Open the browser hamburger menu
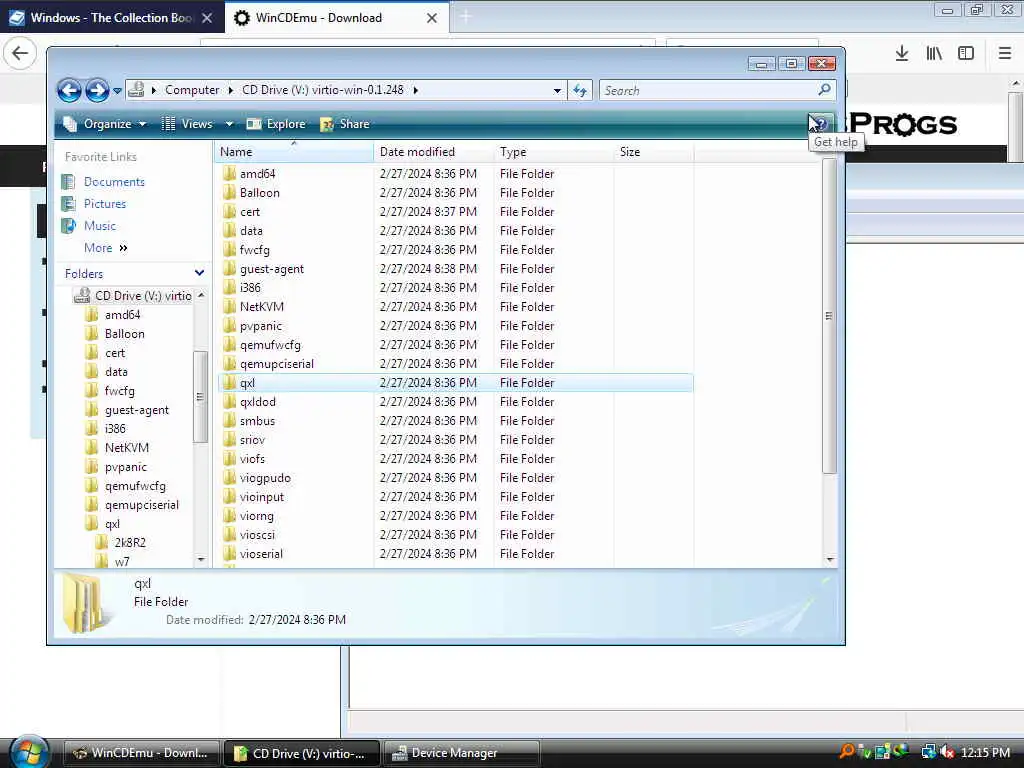This screenshot has width=1024, height=768. point(1005,53)
